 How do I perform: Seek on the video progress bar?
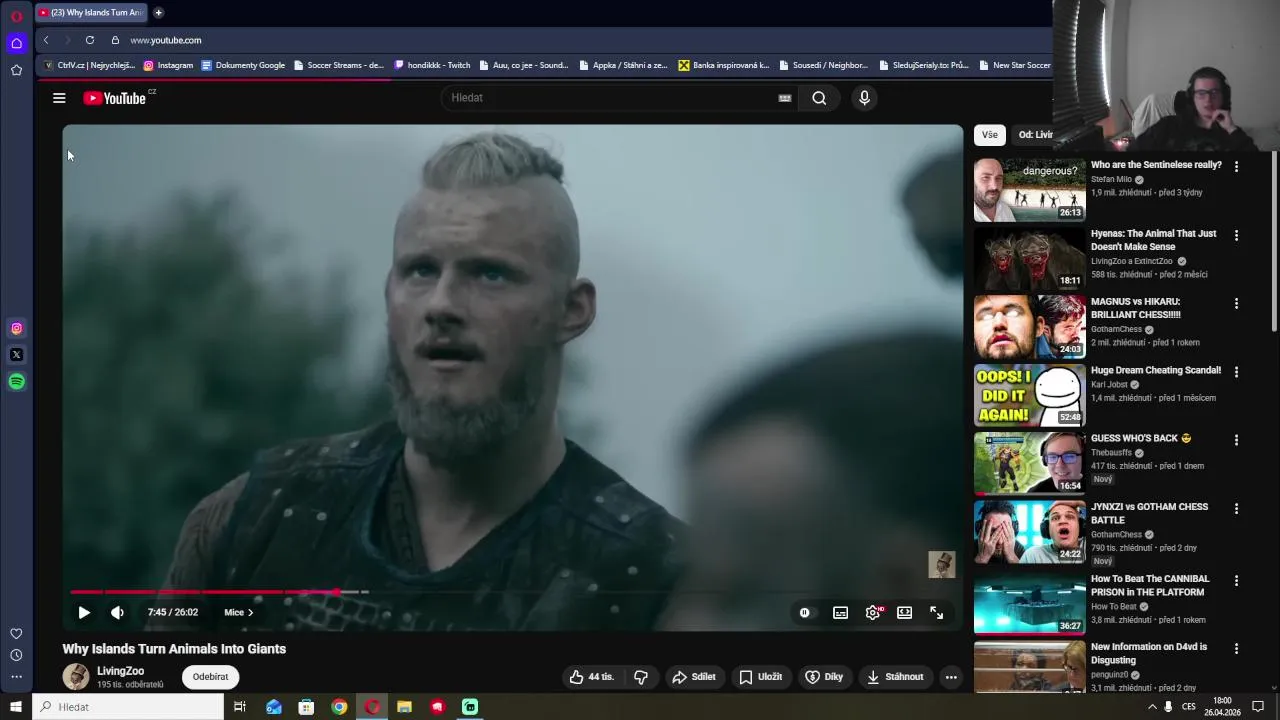[512, 592]
